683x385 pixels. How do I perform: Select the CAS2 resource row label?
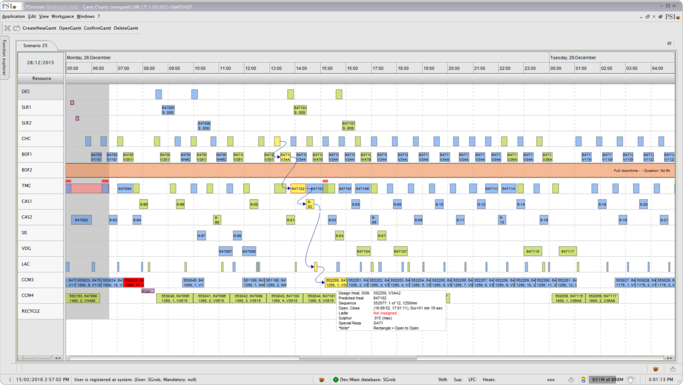41,217
